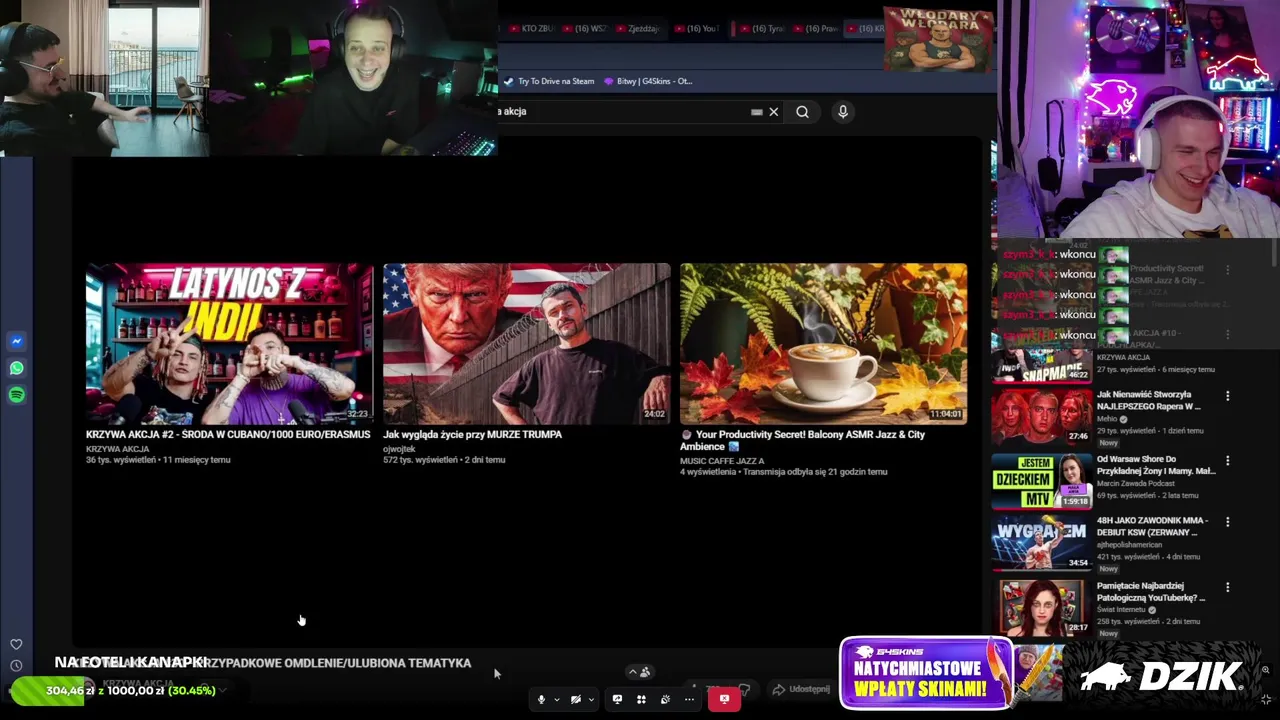Open menu for Jak Nienawiść Stworzyła sidebar video

[x=1227, y=396]
